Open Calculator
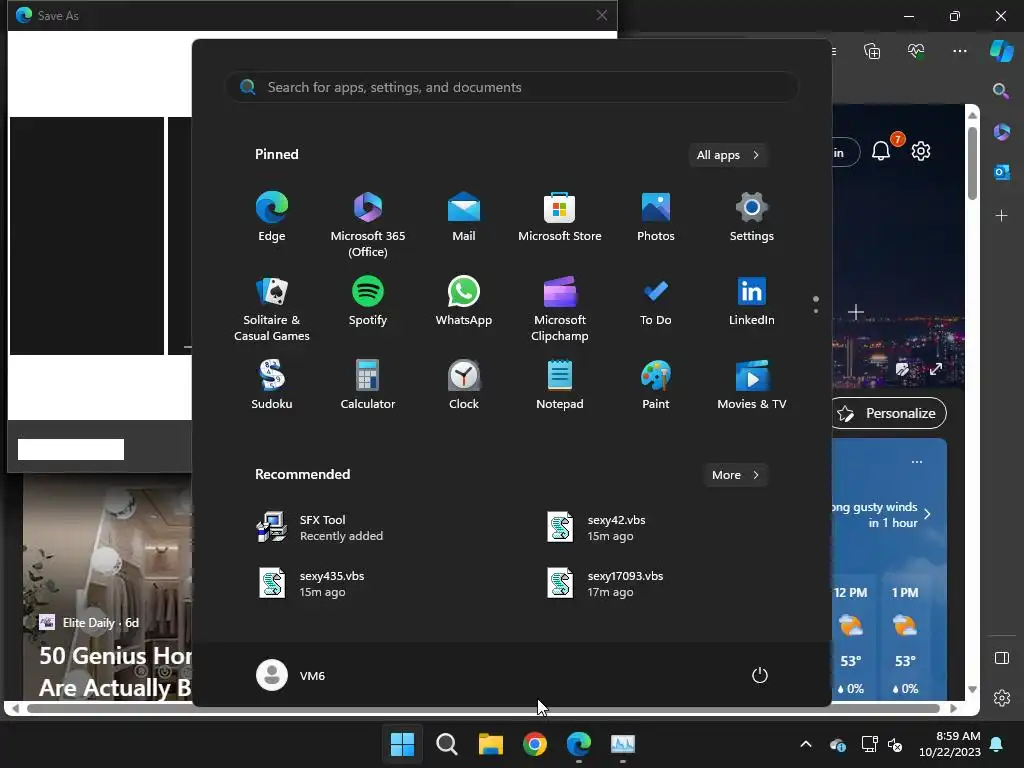The width and height of the screenshot is (1024, 768). click(368, 385)
